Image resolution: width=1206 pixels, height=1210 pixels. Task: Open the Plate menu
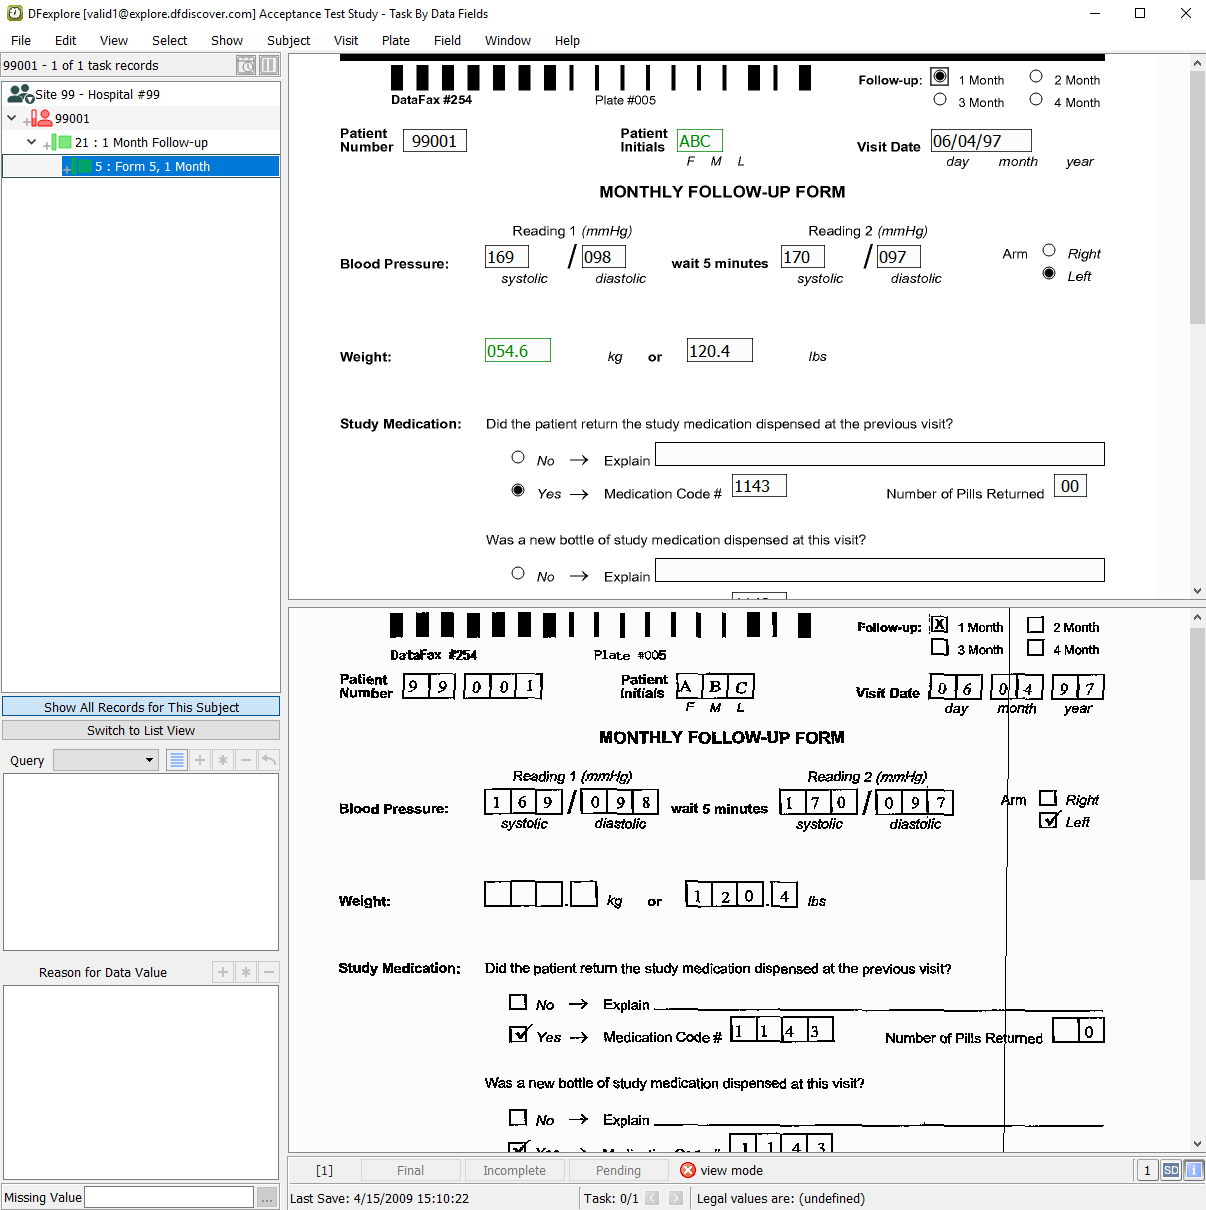pos(395,41)
